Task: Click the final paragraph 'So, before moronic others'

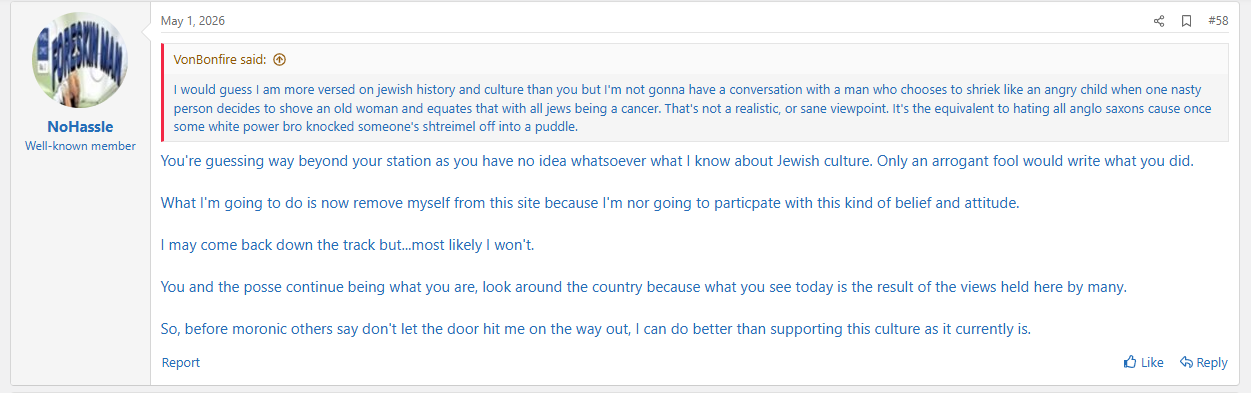Action: [596, 329]
